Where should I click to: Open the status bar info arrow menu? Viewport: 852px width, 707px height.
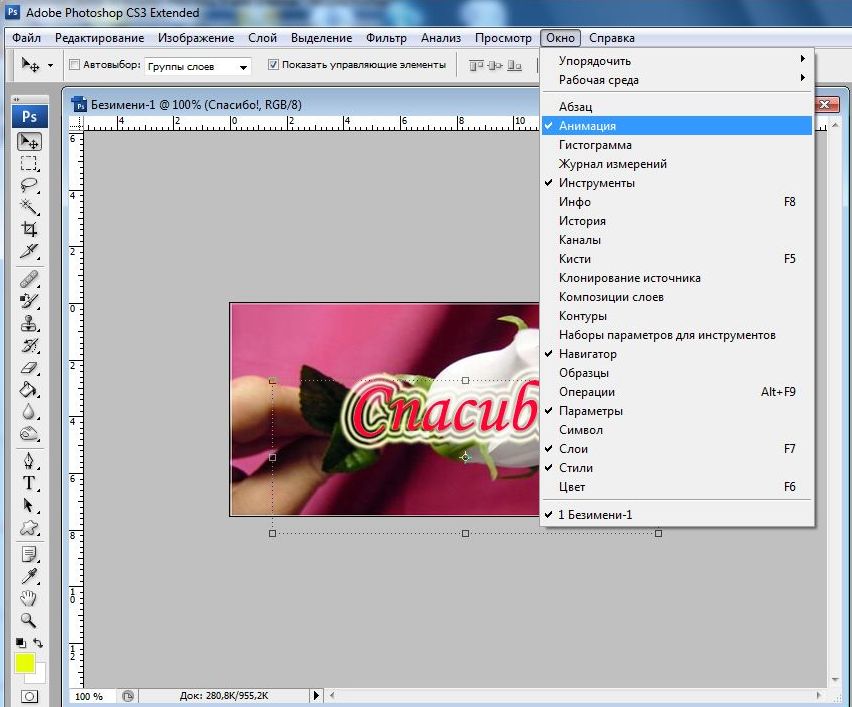[317, 696]
